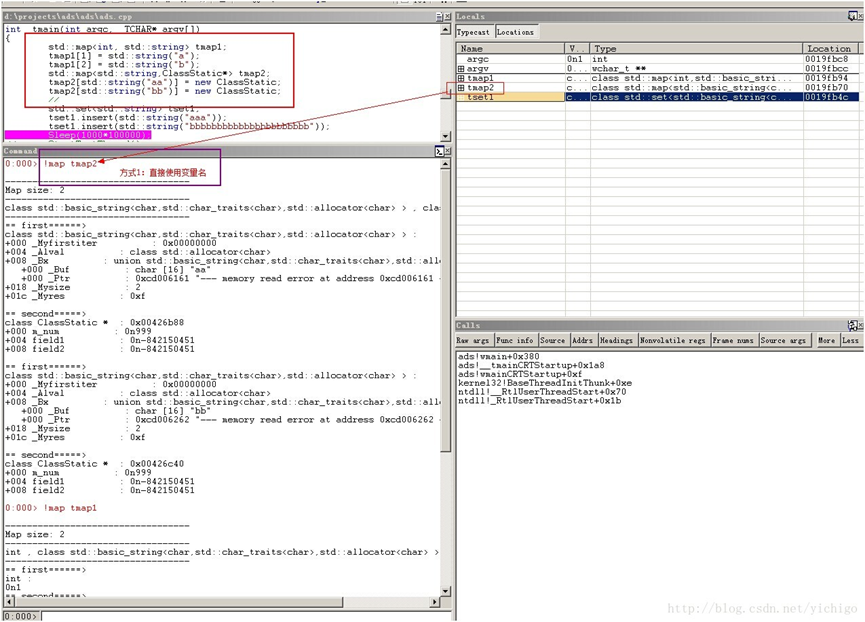Click pointer value 0x00426c40 in Command output
The width and height of the screenshot is (865, 622).
(x=157, y=464)
